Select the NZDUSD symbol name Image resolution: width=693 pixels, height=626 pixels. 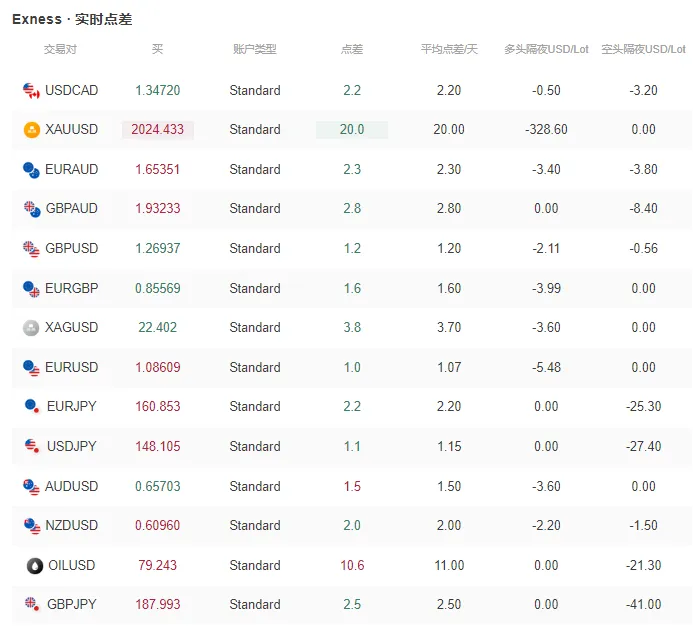72,525
